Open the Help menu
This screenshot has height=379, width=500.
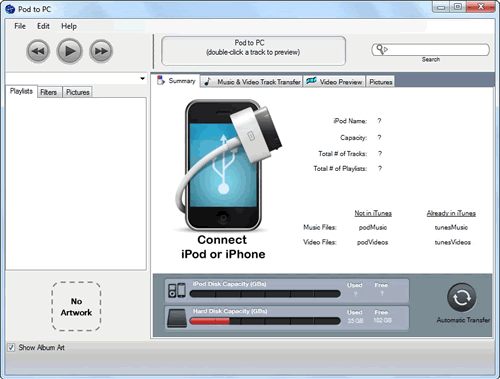(69, 26)
